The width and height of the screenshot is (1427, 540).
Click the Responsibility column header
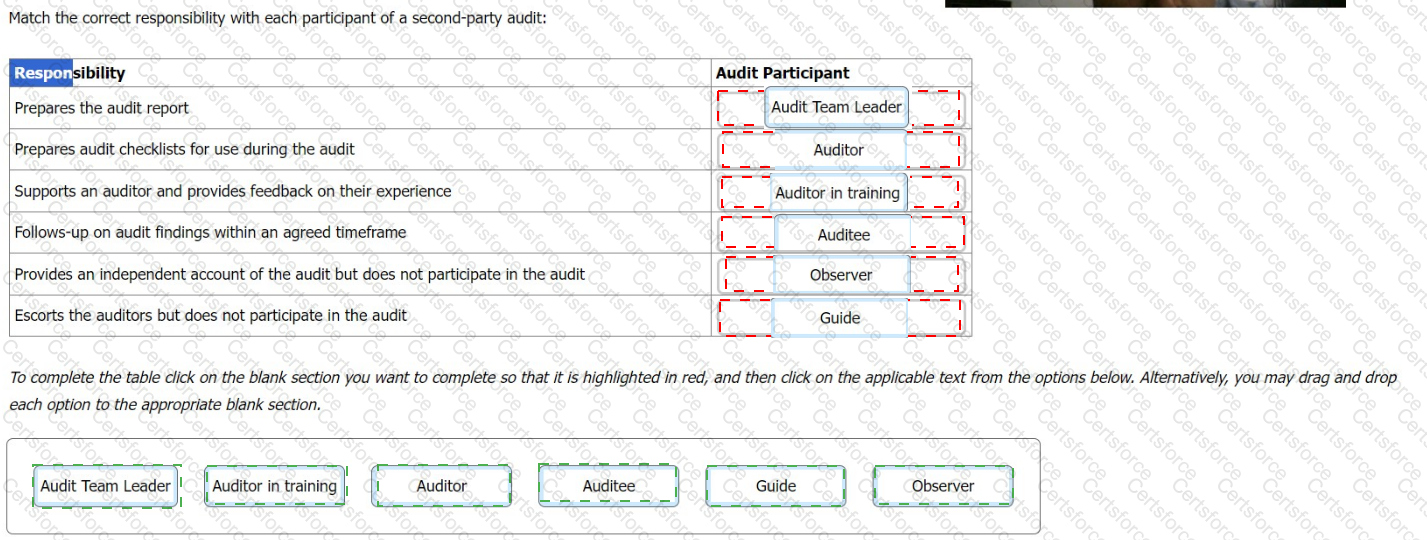[69, 73]
